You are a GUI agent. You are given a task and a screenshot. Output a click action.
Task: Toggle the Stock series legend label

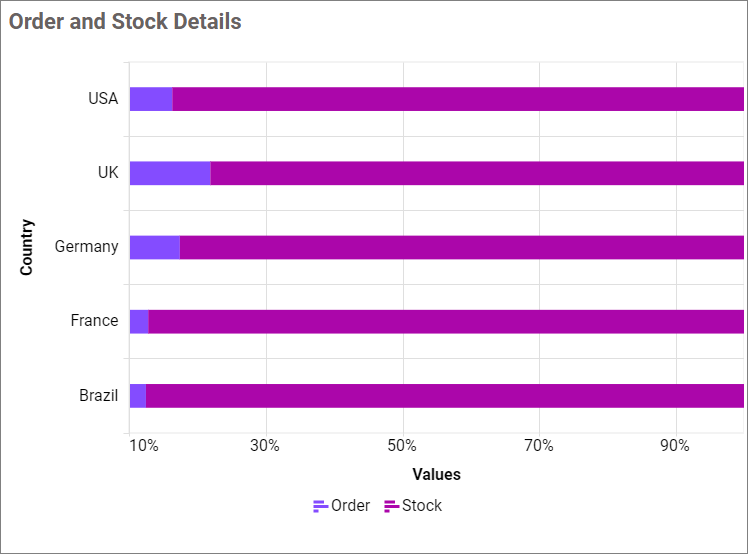[422, 506]
